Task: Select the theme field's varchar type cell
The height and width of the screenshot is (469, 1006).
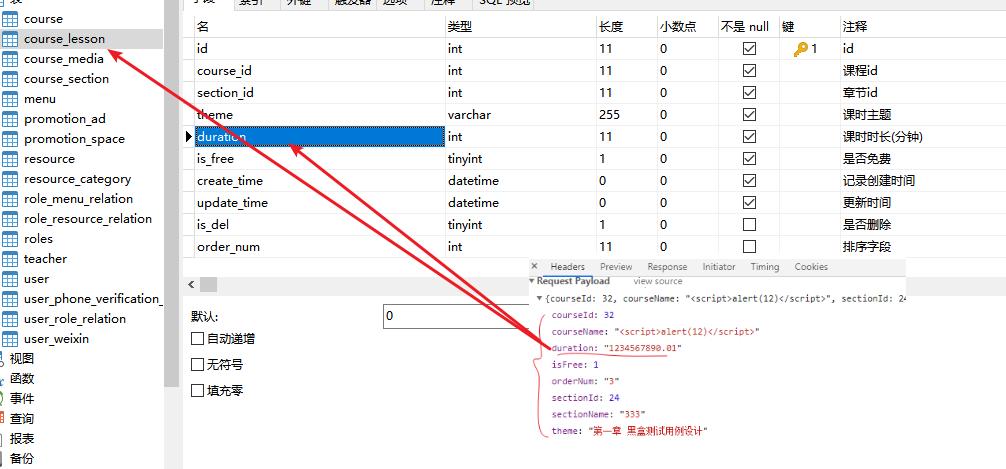Action: click(x=520, y=115)
